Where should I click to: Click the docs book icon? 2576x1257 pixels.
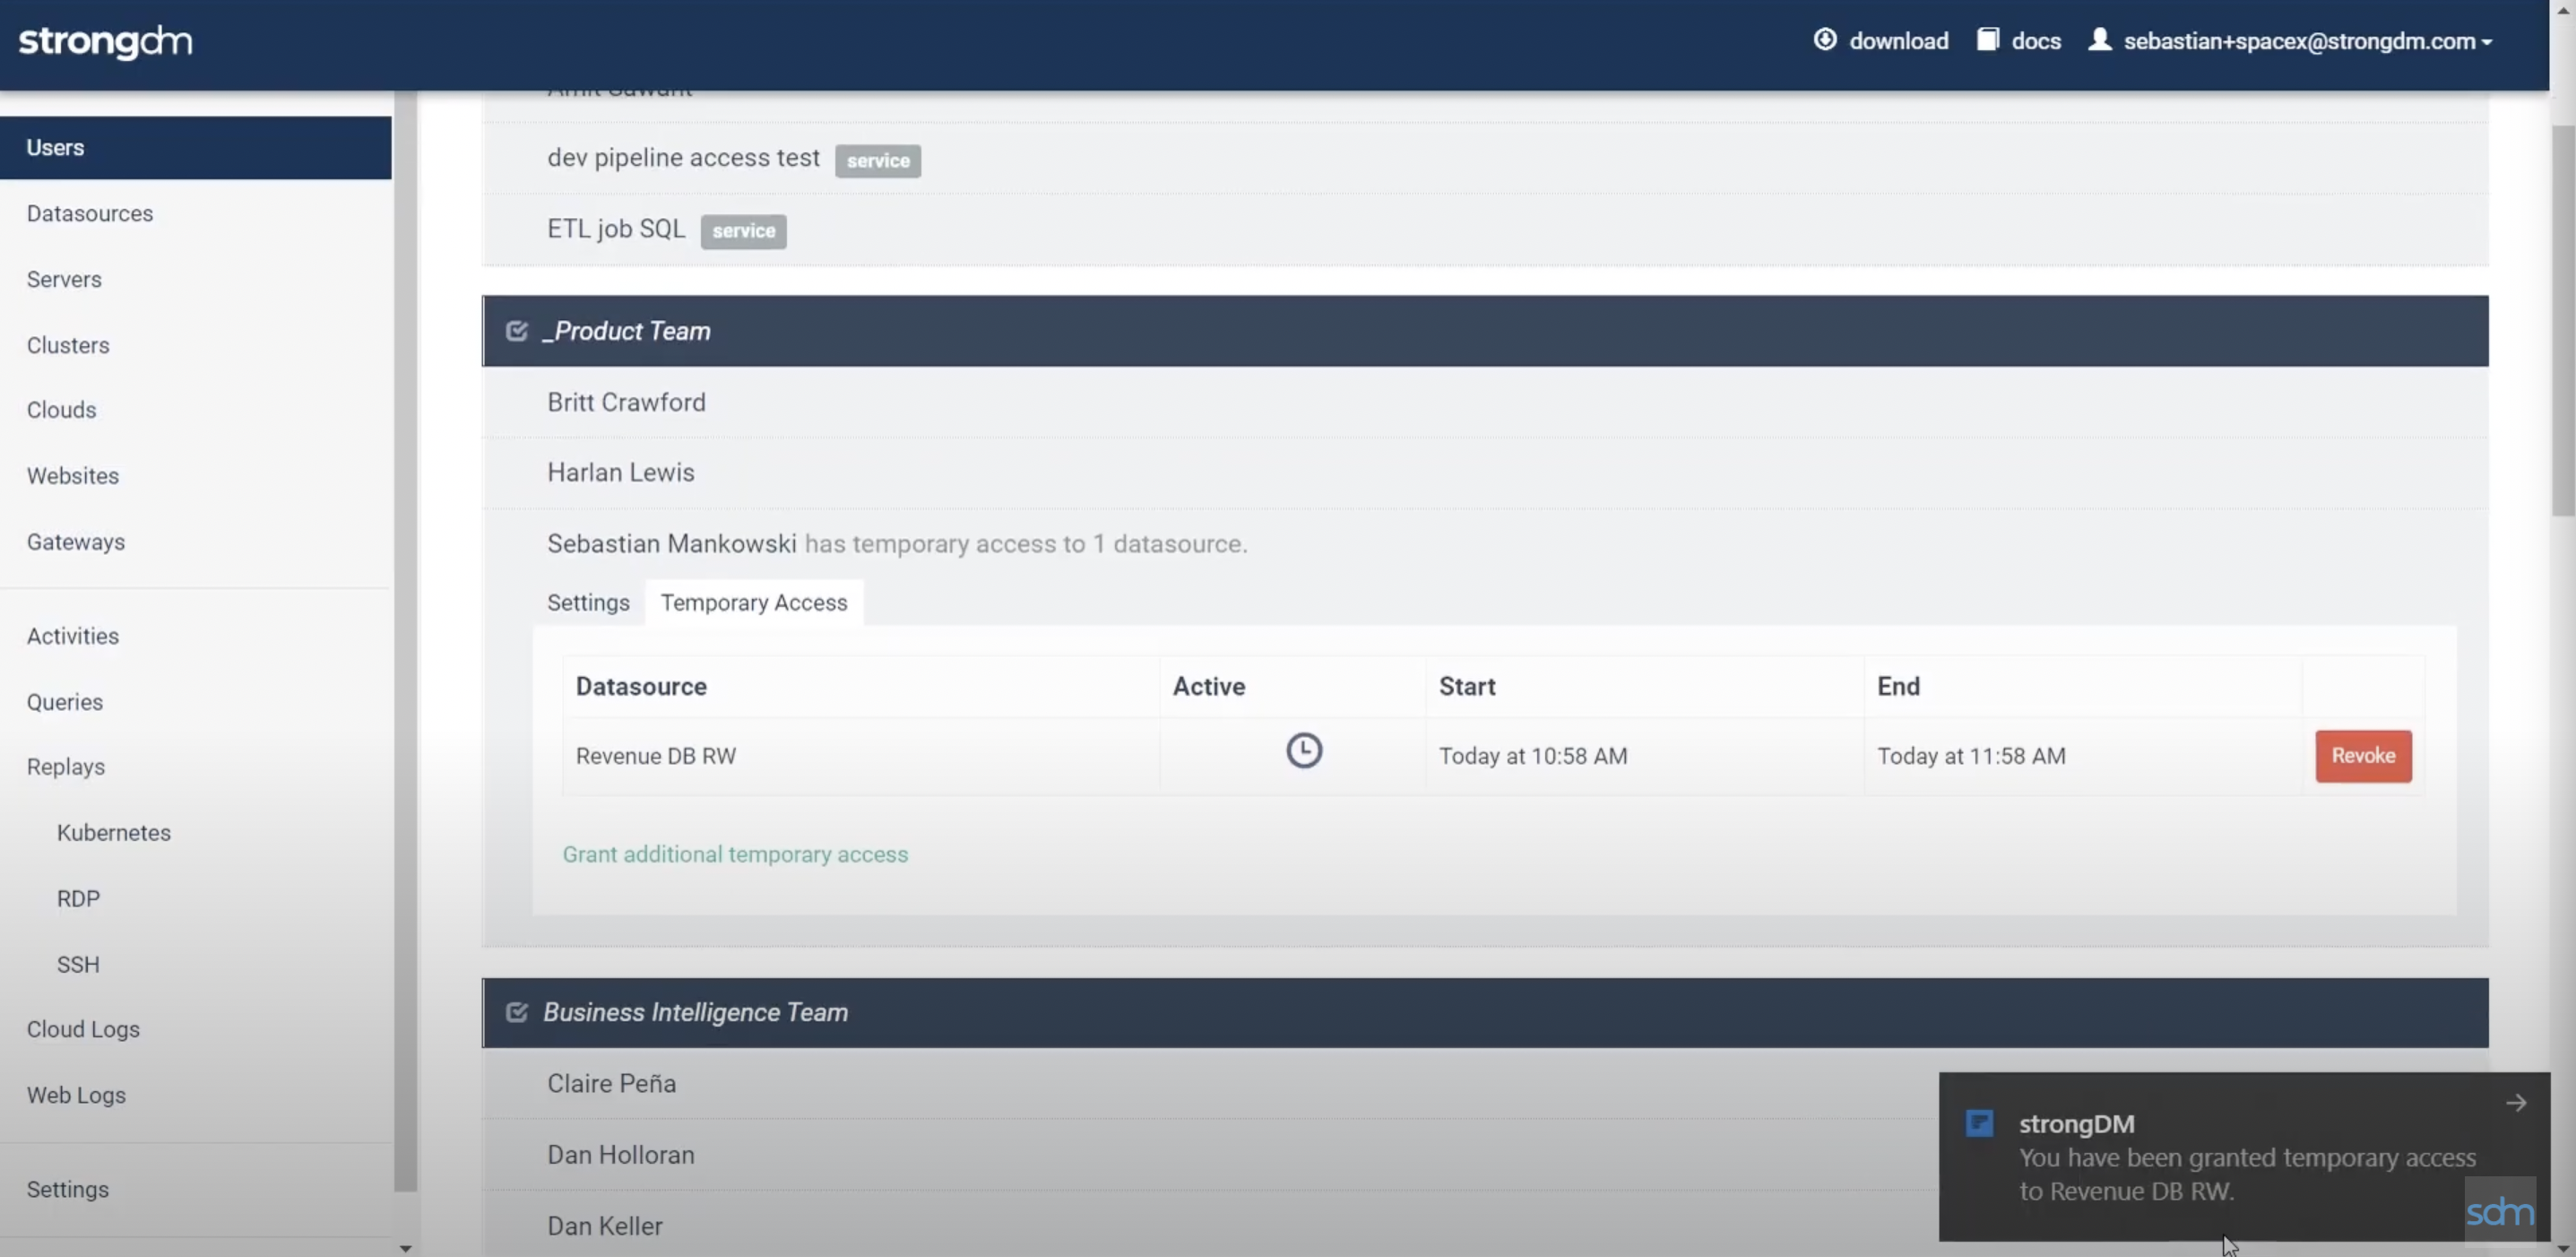(x=1987, y=39)
